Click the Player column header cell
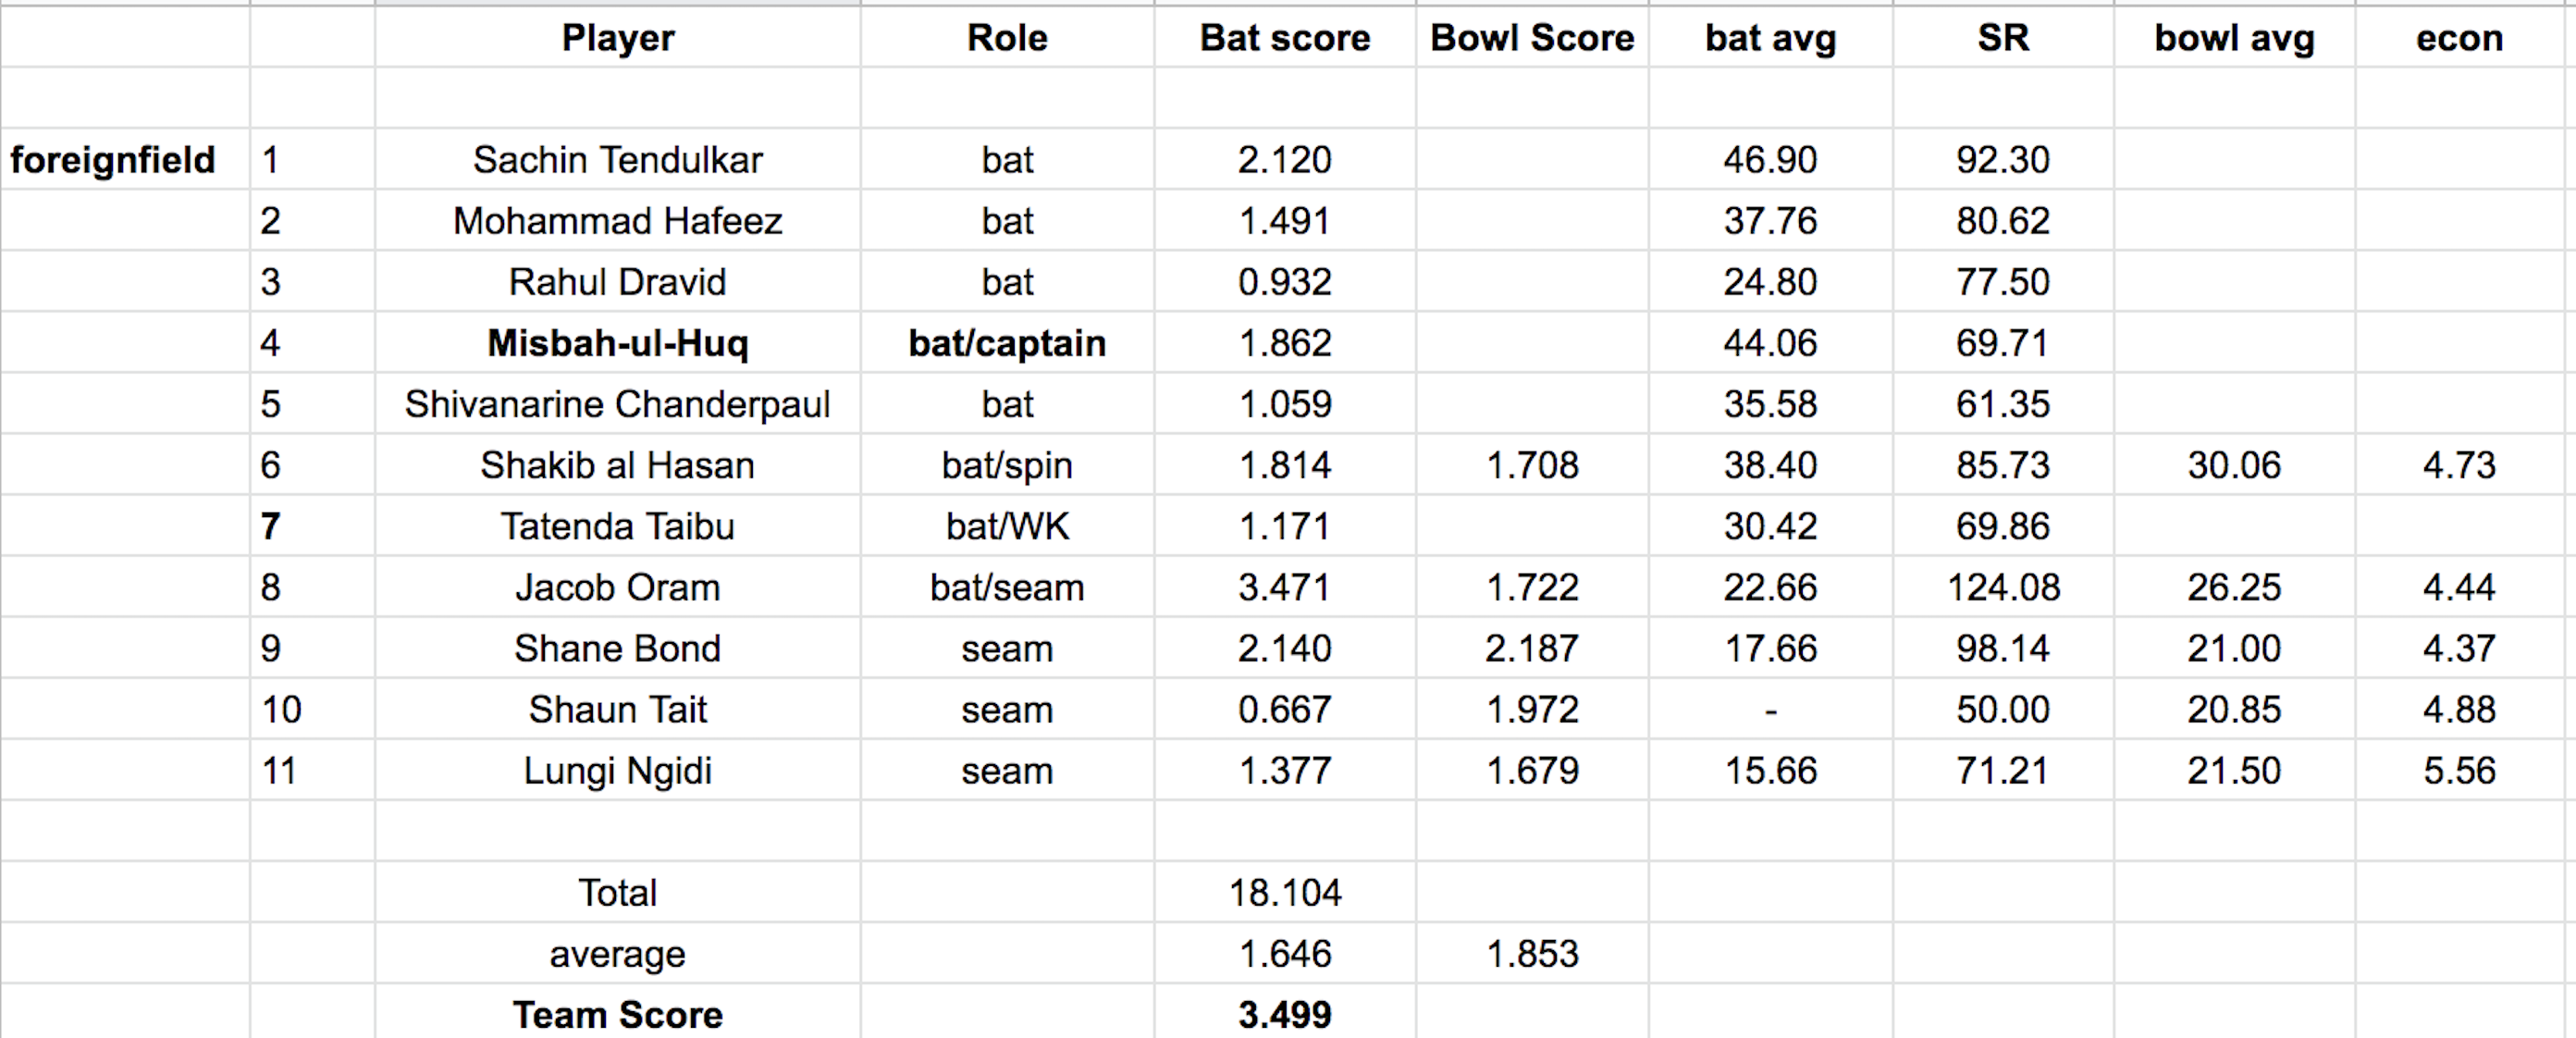This screenshot has width=2576, height=1038. click(617, 38)
